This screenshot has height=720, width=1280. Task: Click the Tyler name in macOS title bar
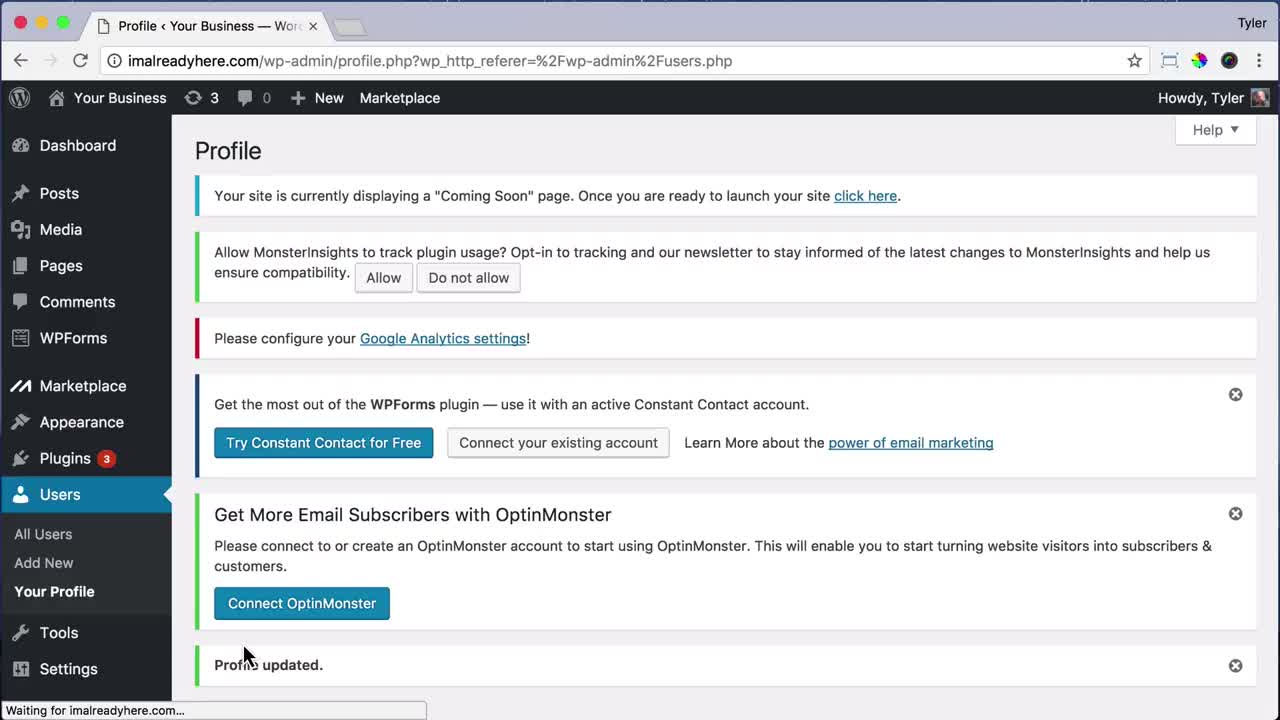pyautogui.click(x=1252, y=23)
